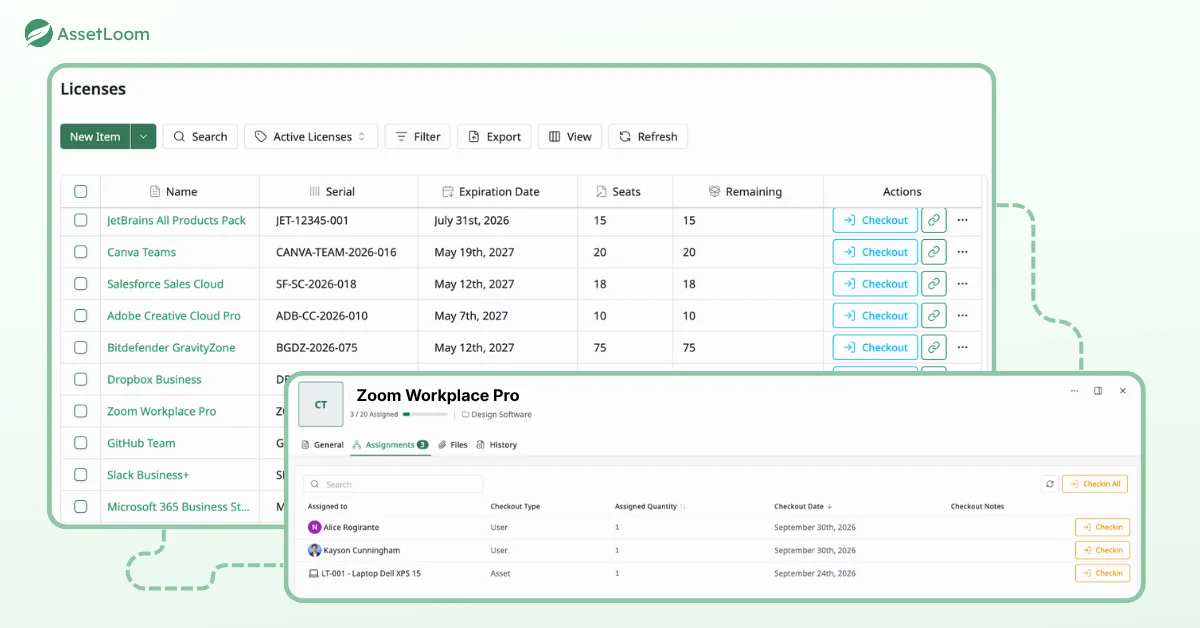Switch to the History tab
1200x628 pixels.
(497, 445)
